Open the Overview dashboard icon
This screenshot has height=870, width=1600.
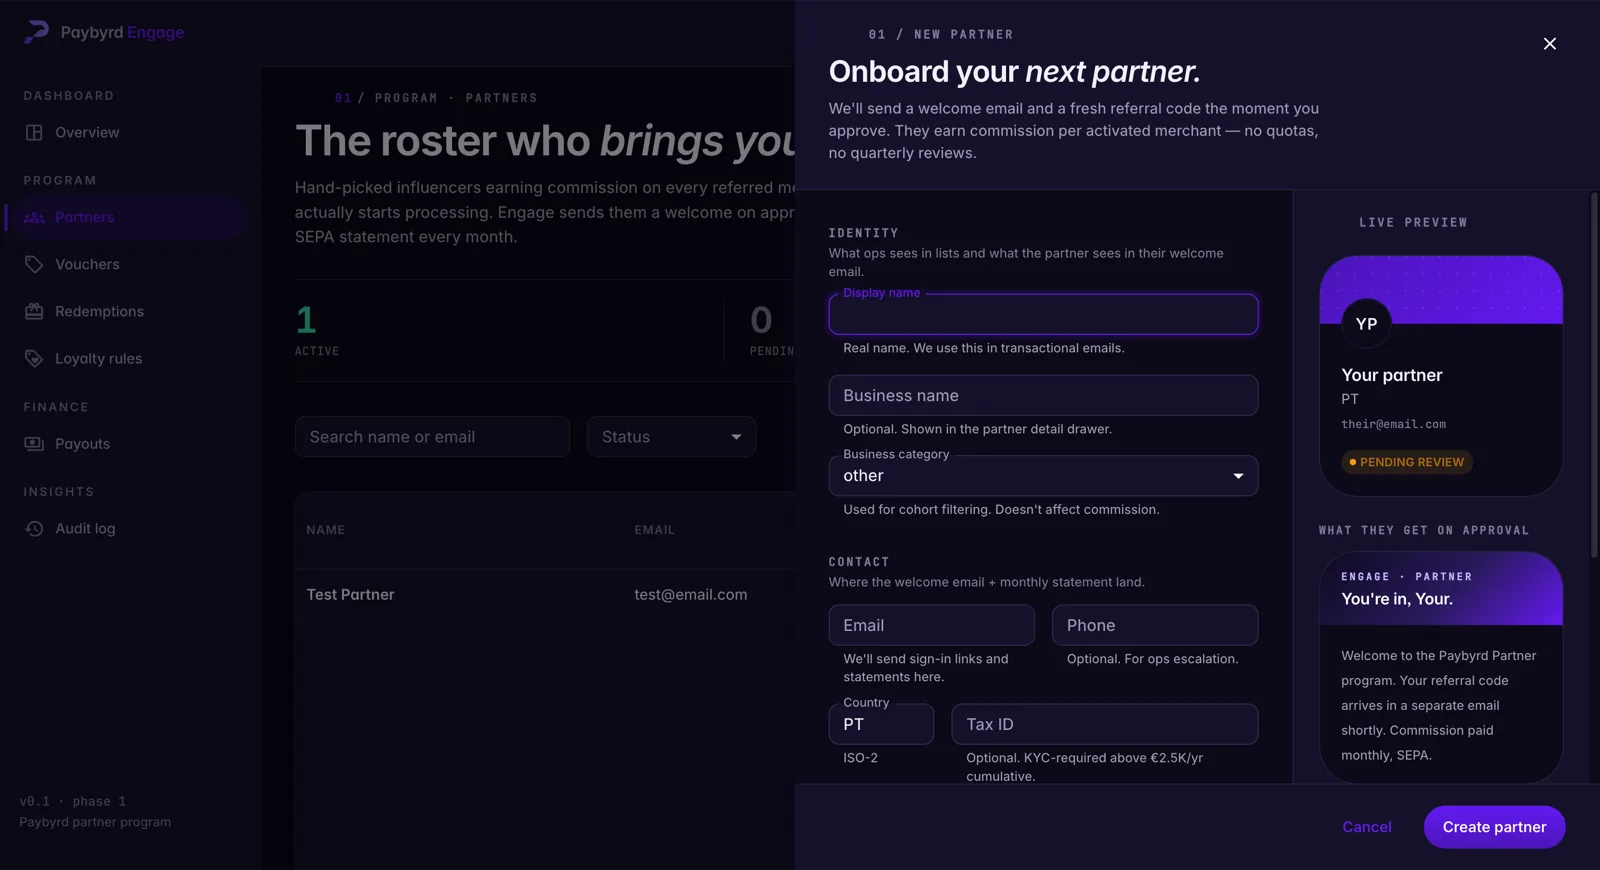(x=34, y=133)
